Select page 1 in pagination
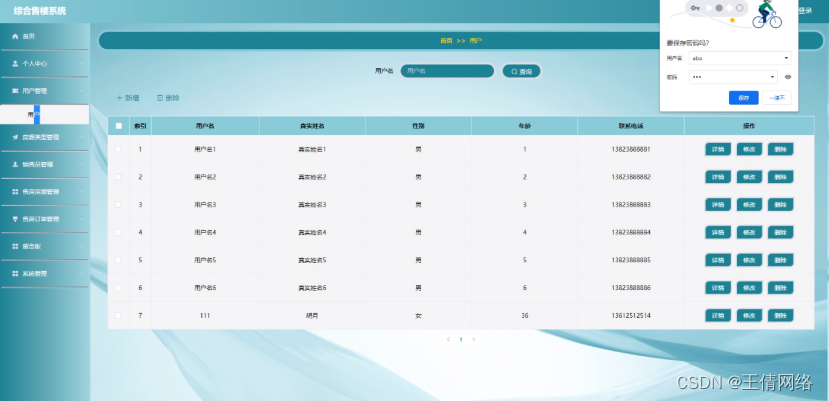This screenshot has width=829, height=401. tap(461, 340)
